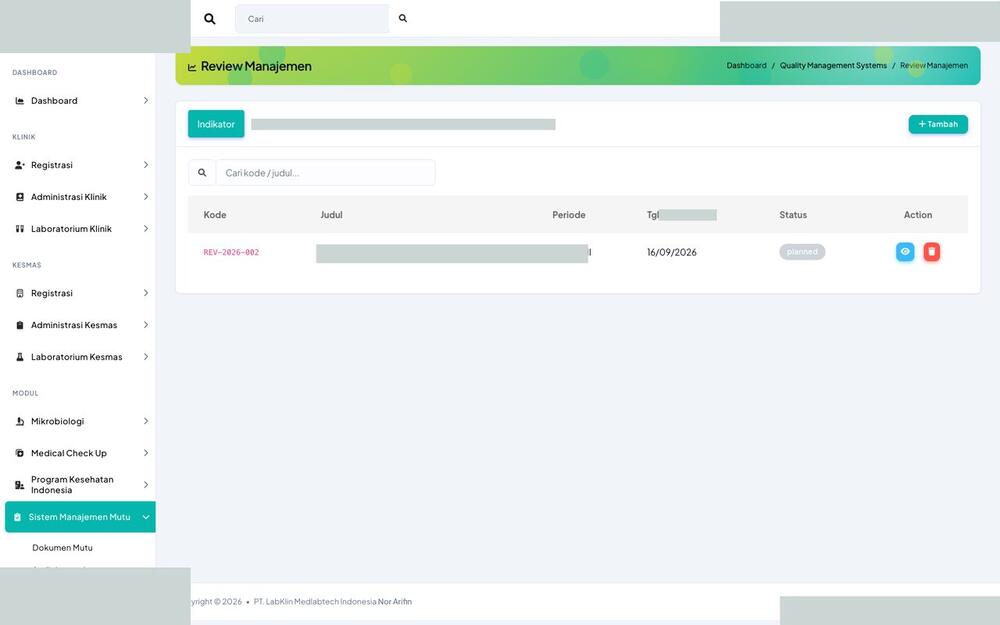
Task: Expand the Administrasi Kesmas chevron
Action: coord(145,325)
